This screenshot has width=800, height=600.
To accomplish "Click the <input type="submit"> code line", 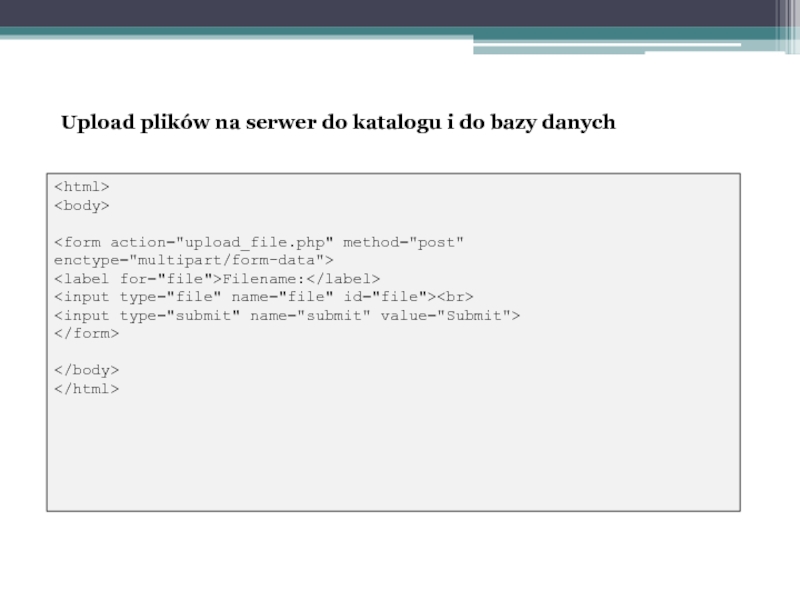I will click(287, 315).
